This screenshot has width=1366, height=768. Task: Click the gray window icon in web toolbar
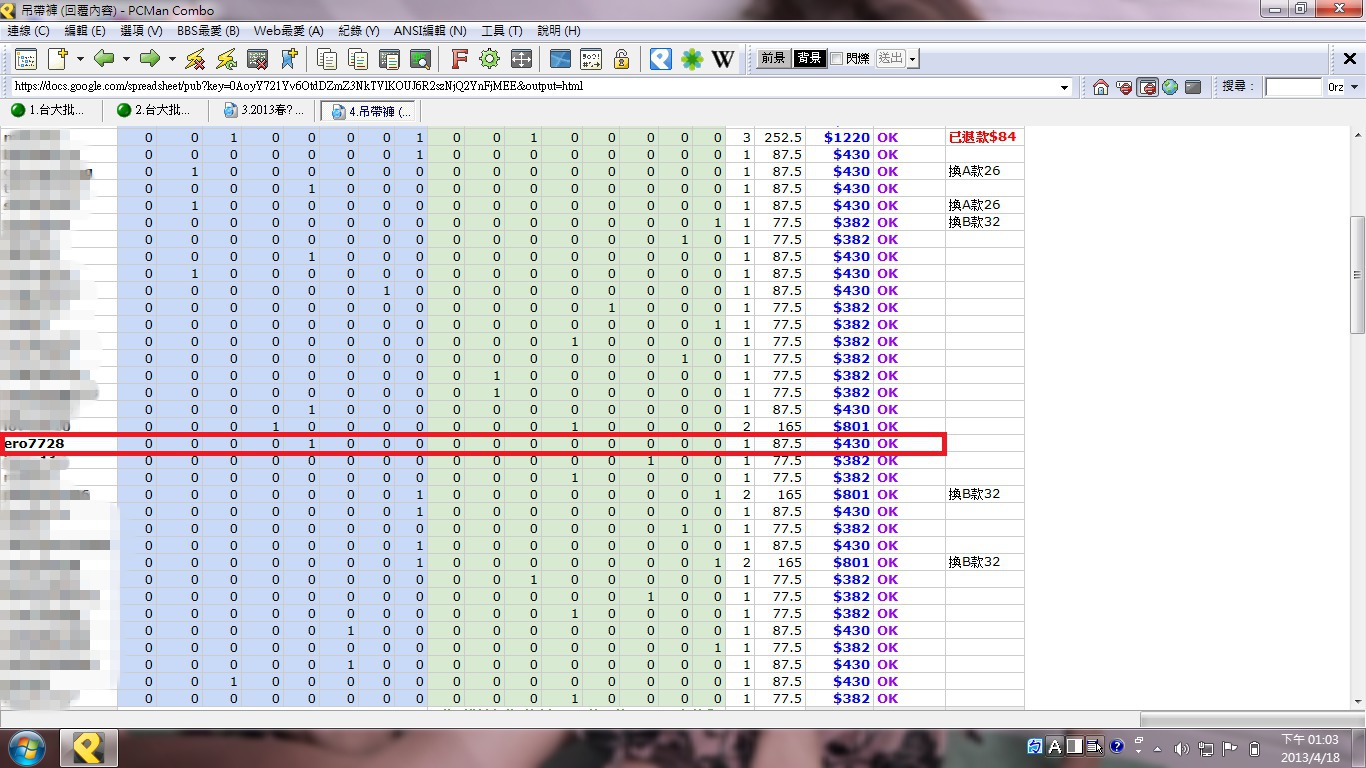coord(1192,88)
